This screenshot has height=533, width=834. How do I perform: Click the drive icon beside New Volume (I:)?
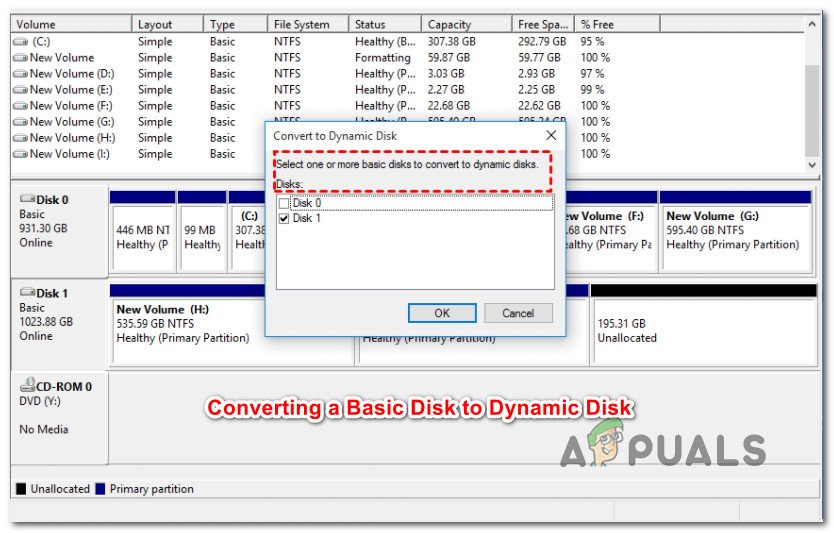(x=20, y=153)
